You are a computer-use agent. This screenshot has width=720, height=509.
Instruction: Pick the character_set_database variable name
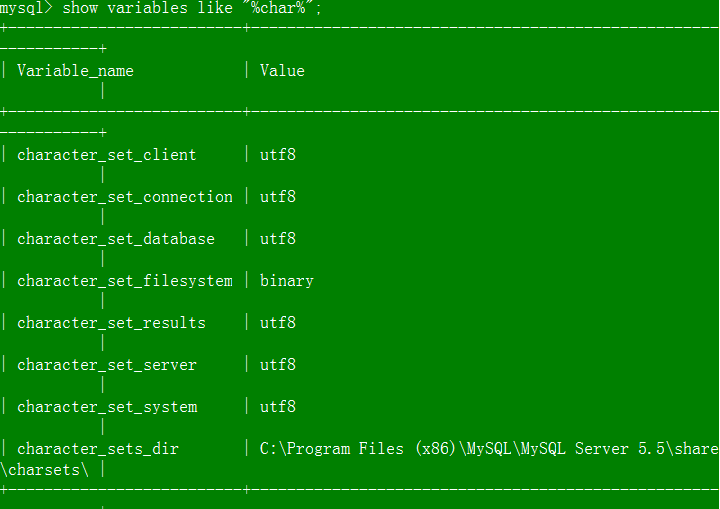116,239
